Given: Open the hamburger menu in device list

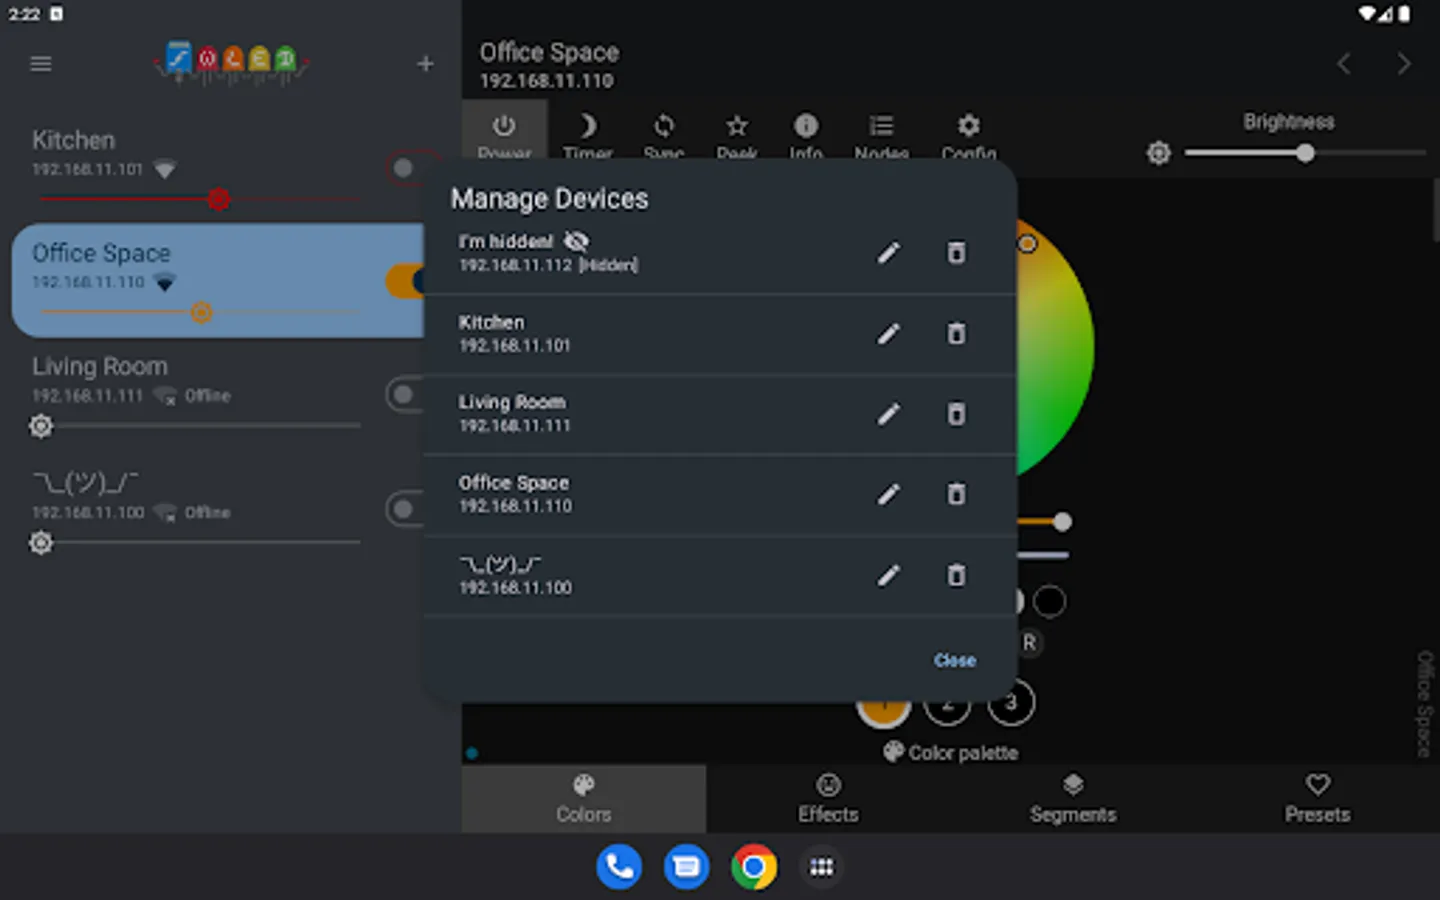Looking at the screenshot, I should (x=41, y=64).
